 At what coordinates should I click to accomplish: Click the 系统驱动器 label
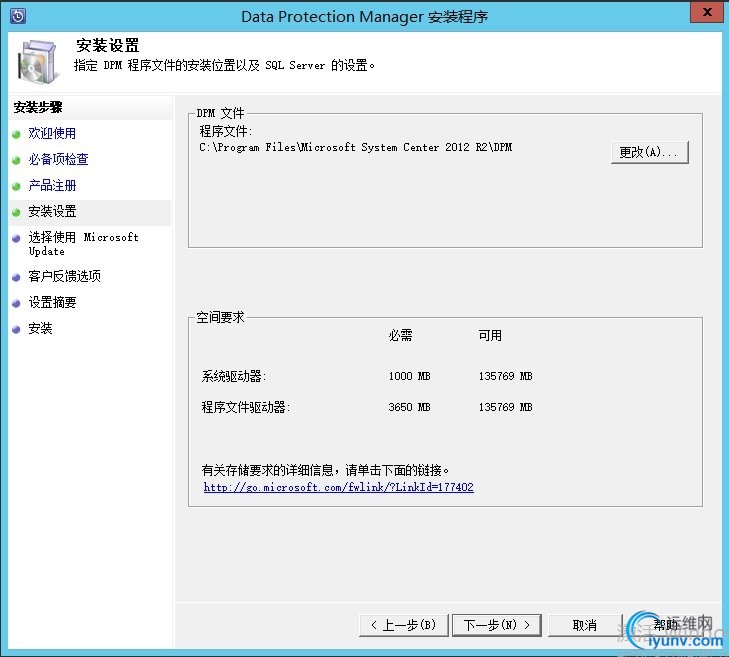click(234, 376)
